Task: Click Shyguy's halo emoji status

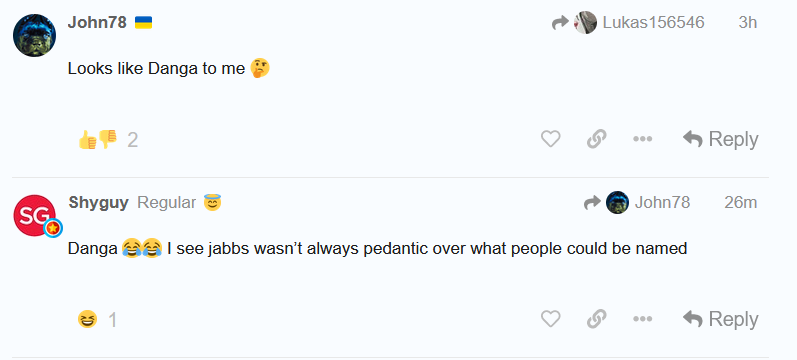Action: pos(212,202)
